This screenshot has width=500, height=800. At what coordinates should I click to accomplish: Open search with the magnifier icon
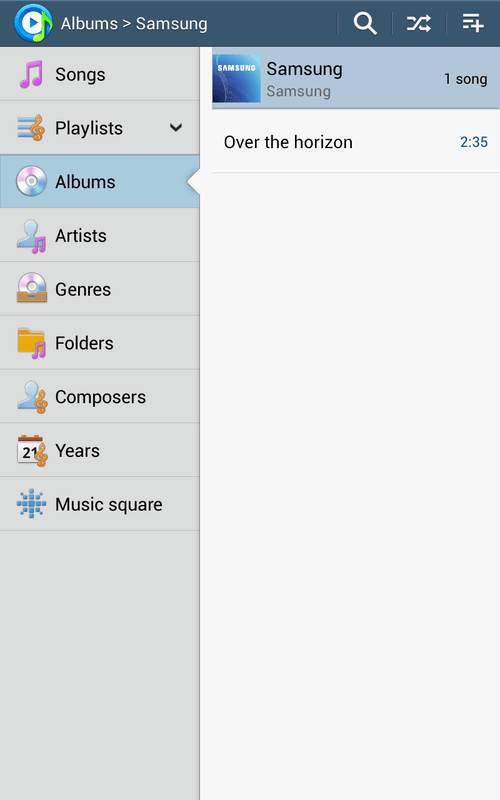pyautogui.click(x=365, y=23)
